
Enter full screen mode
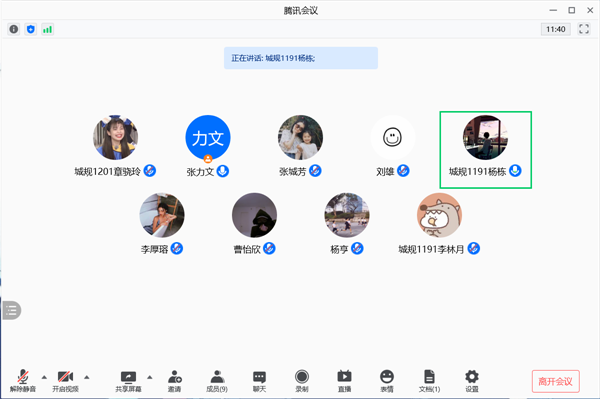coord(584,29)
